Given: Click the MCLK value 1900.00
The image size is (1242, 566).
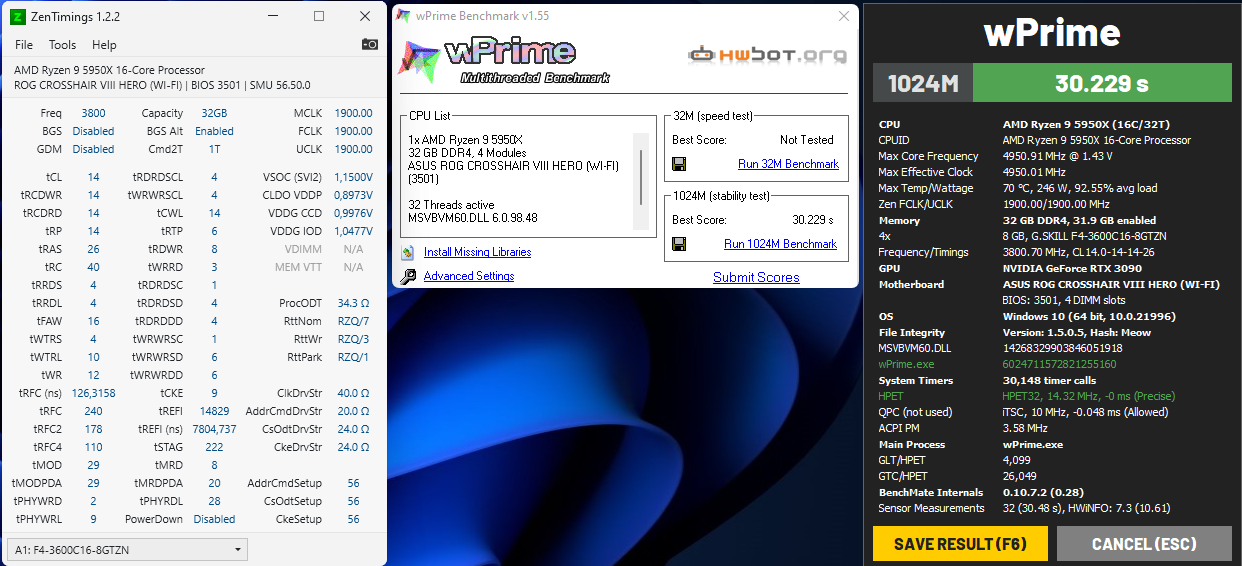Looking at the screenshot, I should pos(353,113).
